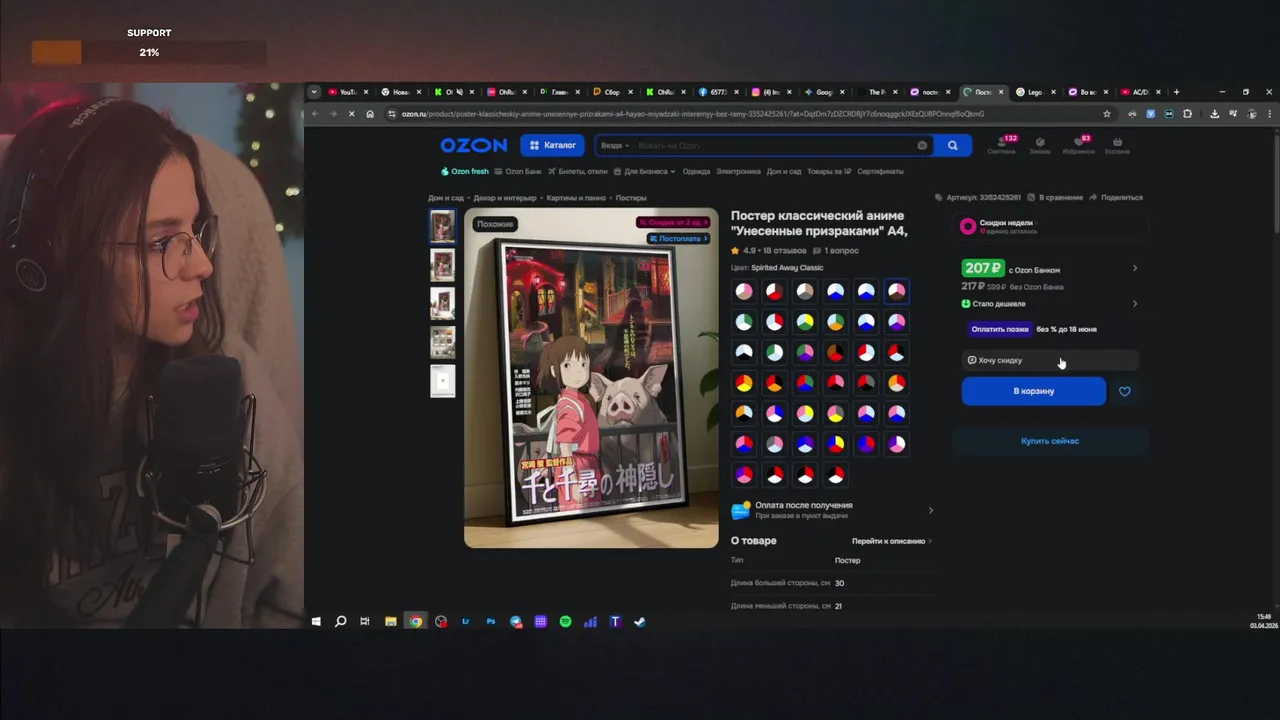Open Task View on the taskbar

point(365,621)
